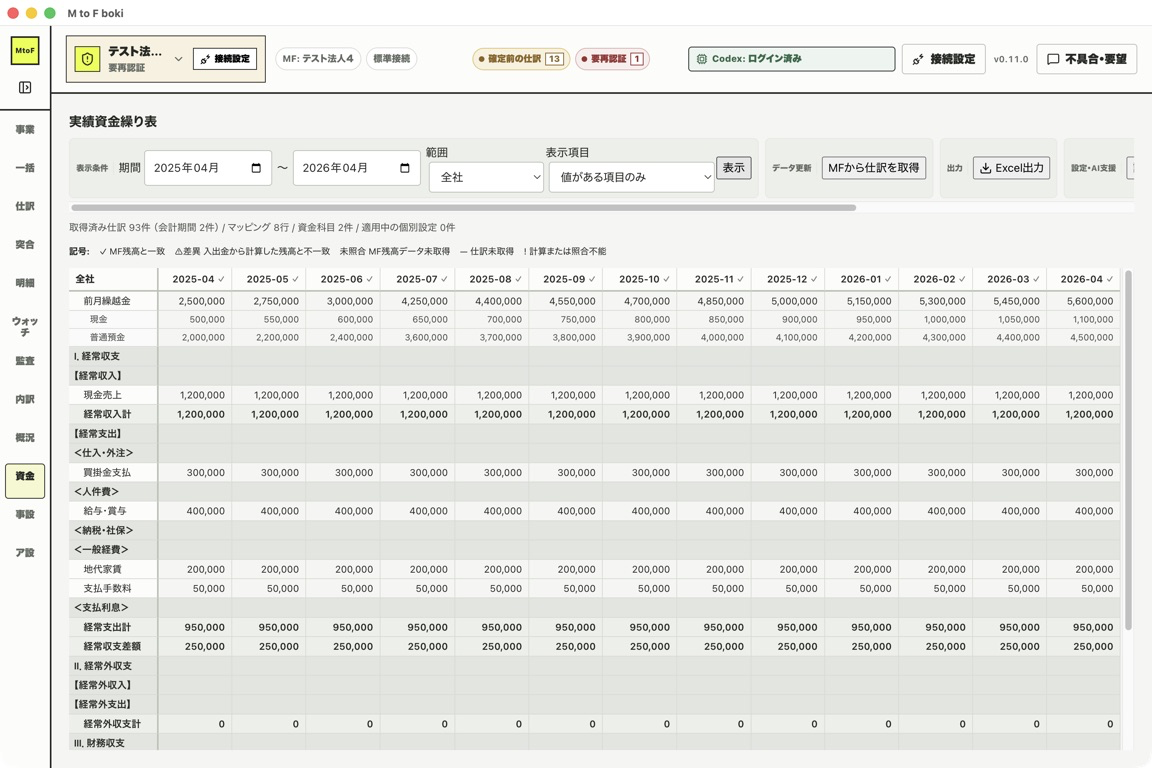Switch to the 突合 sidebar section
The width and height of the screenshot is (1152, 768).
pyautogui.click(x=25, y=244)
